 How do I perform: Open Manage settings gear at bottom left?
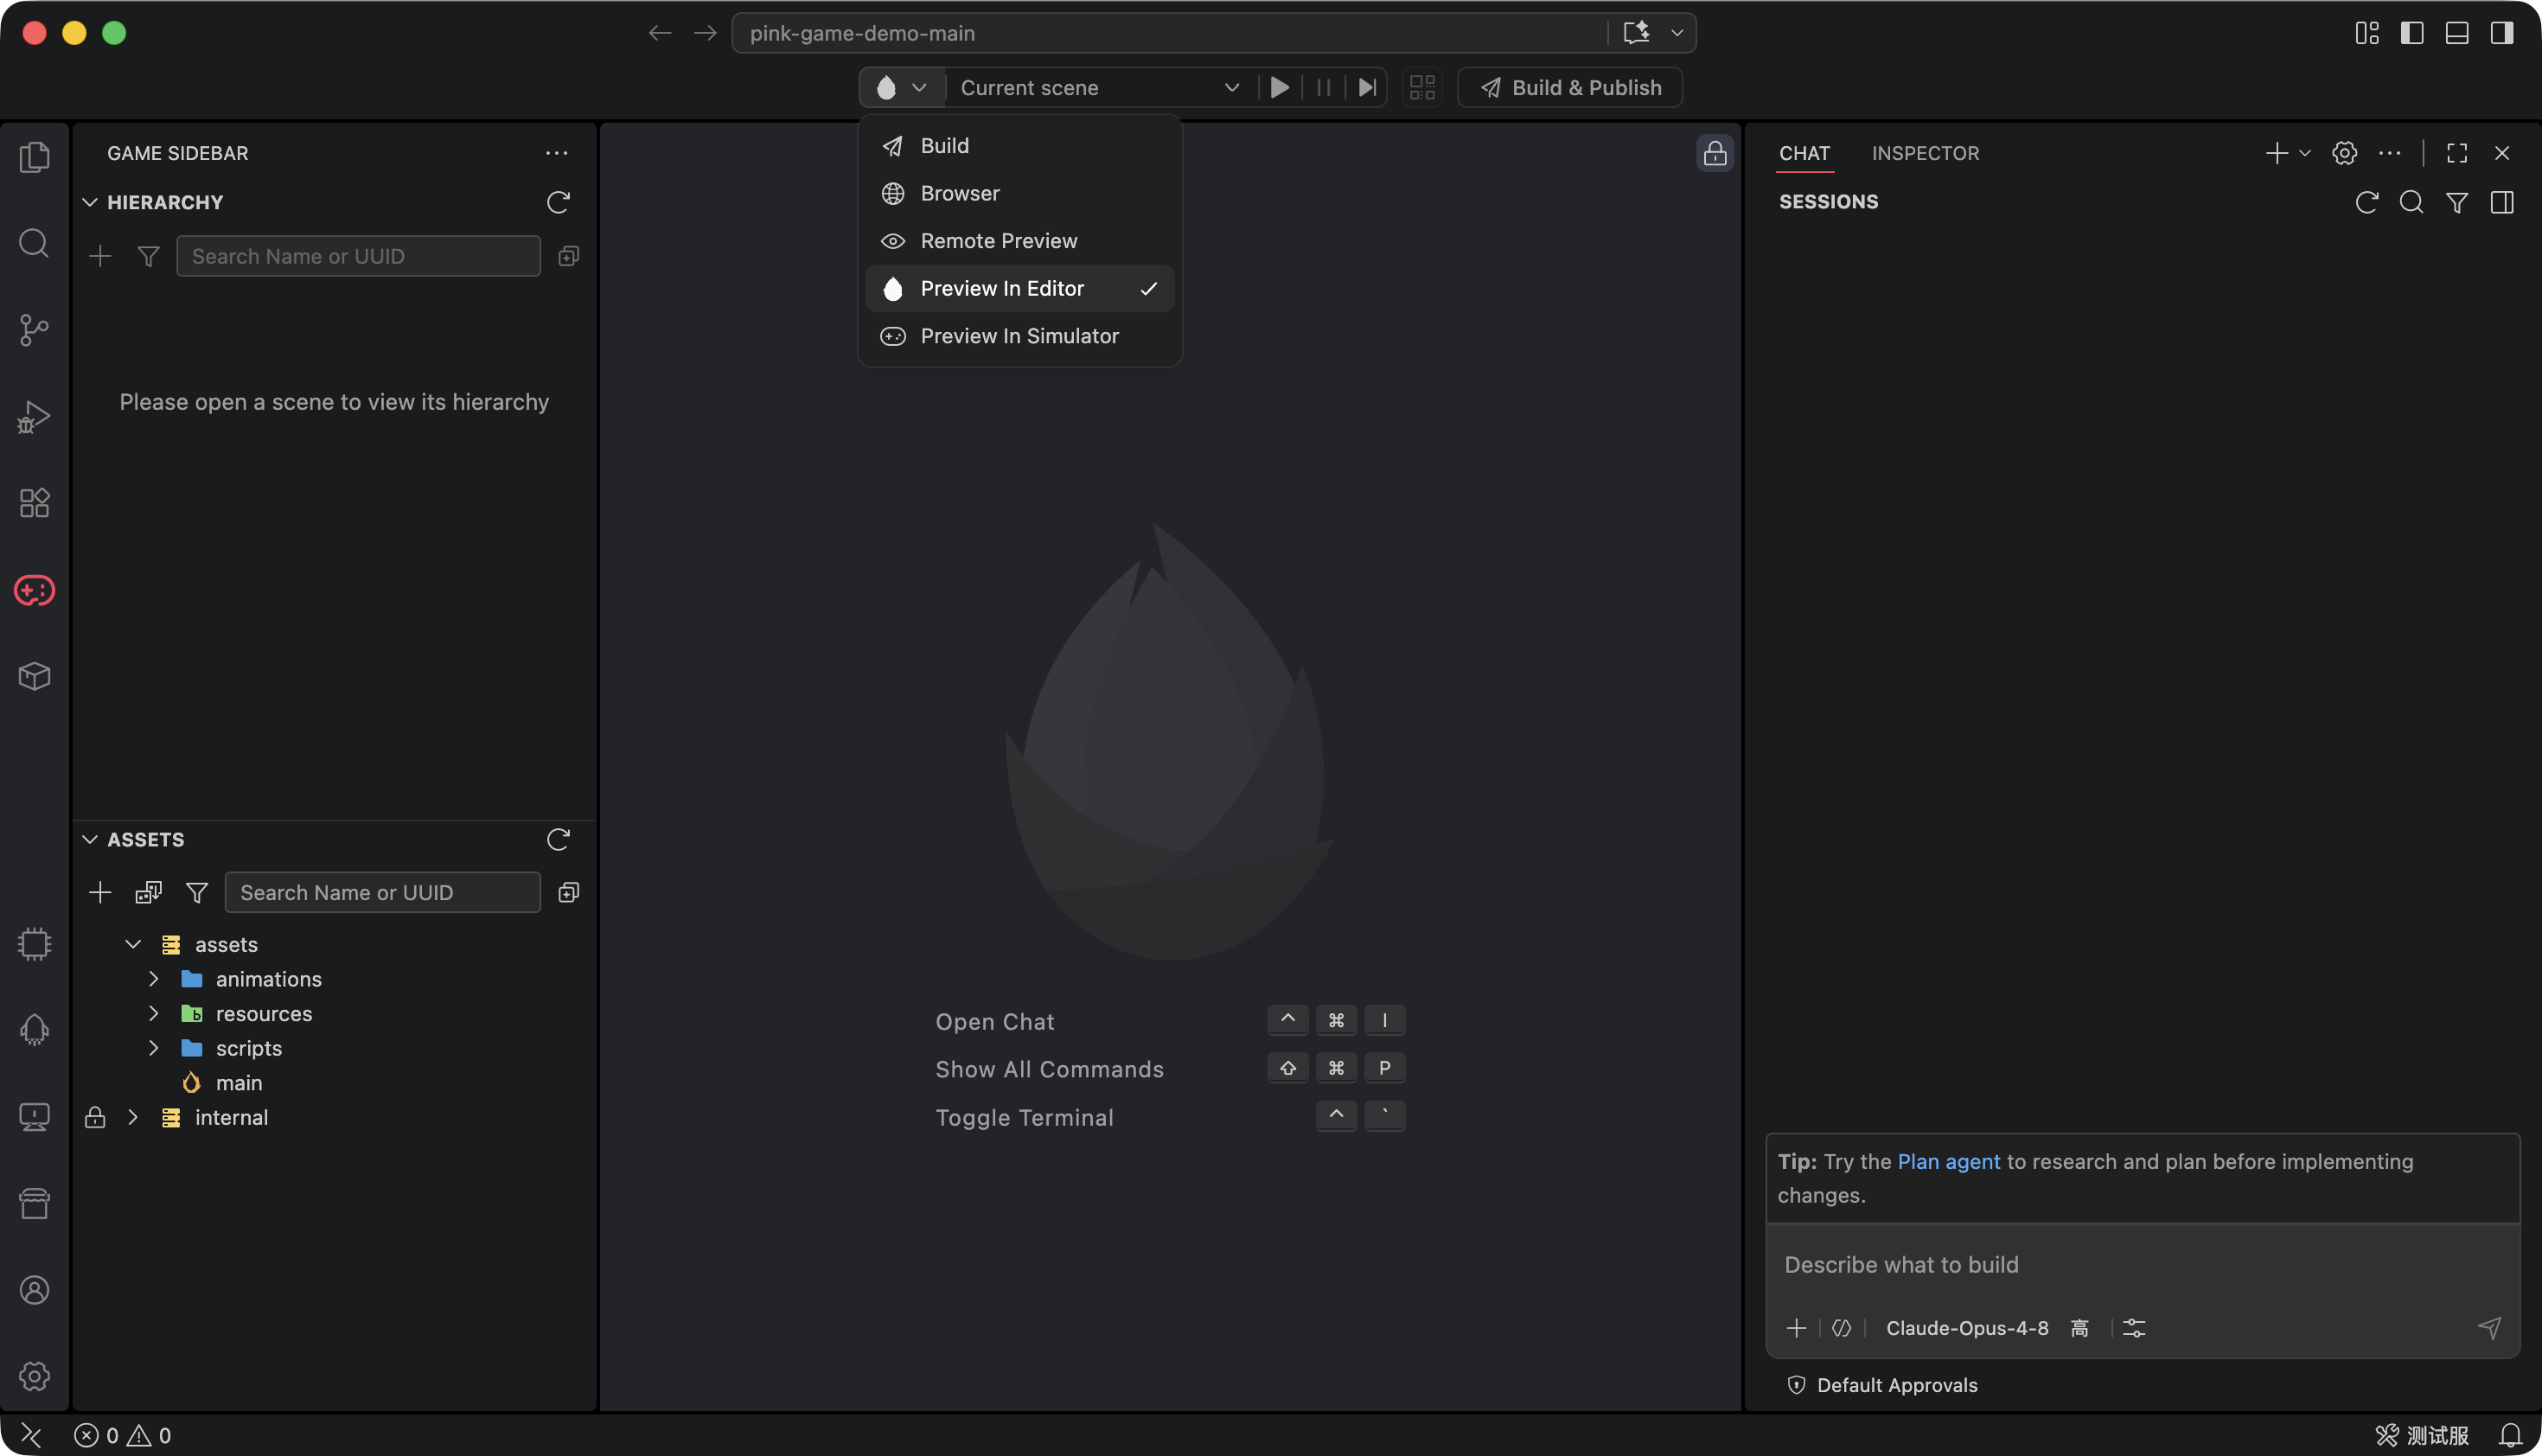(34, 1376)
